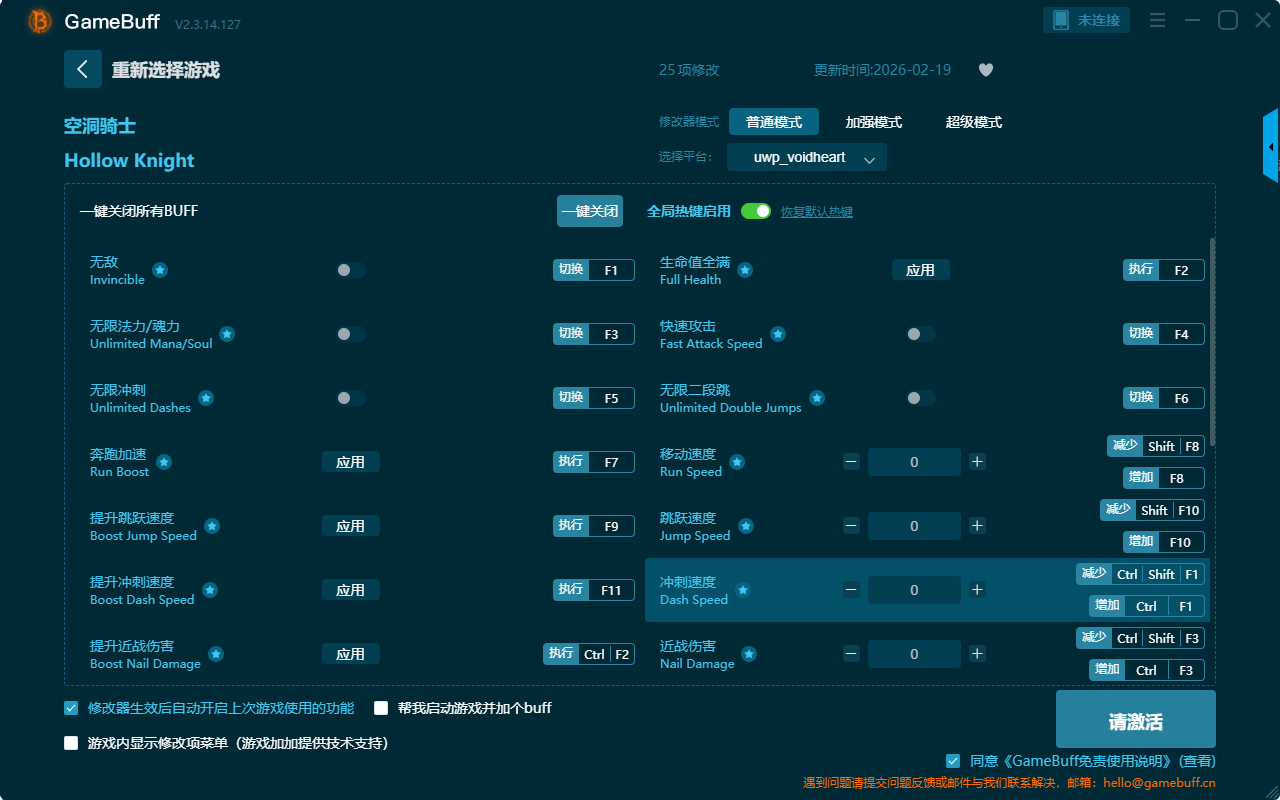This screenshot has height=800, width=1280.
Task: Click the heart favorite icon
Action: [x=986, y=70]
